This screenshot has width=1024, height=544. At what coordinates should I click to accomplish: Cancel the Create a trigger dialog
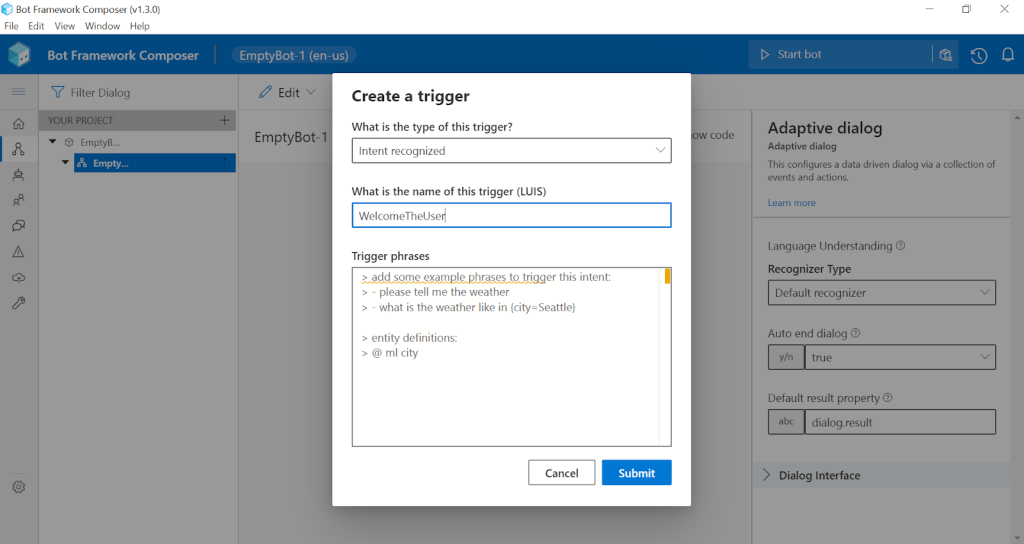pyautogui.click(x=561, y=473)
